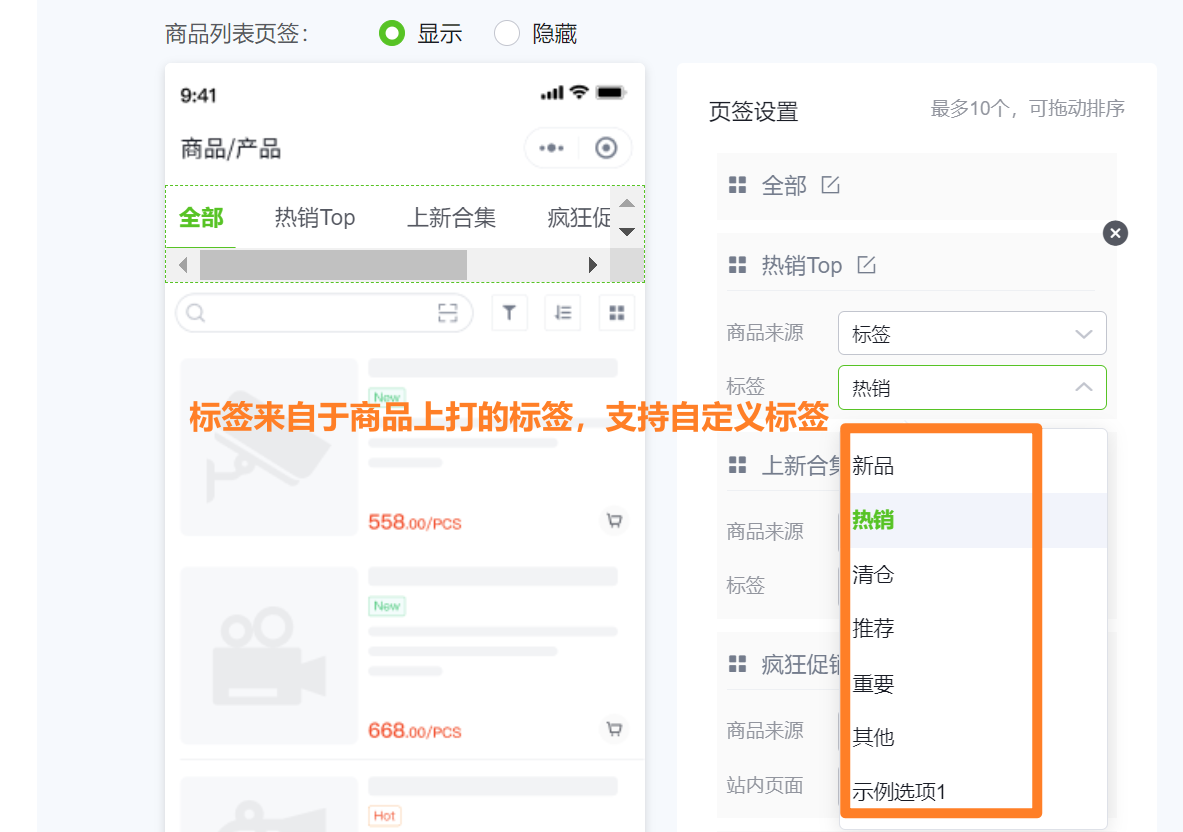1183x832 pixels.
Task: Add the 668.00 product to cart
Action: point(615,729)
